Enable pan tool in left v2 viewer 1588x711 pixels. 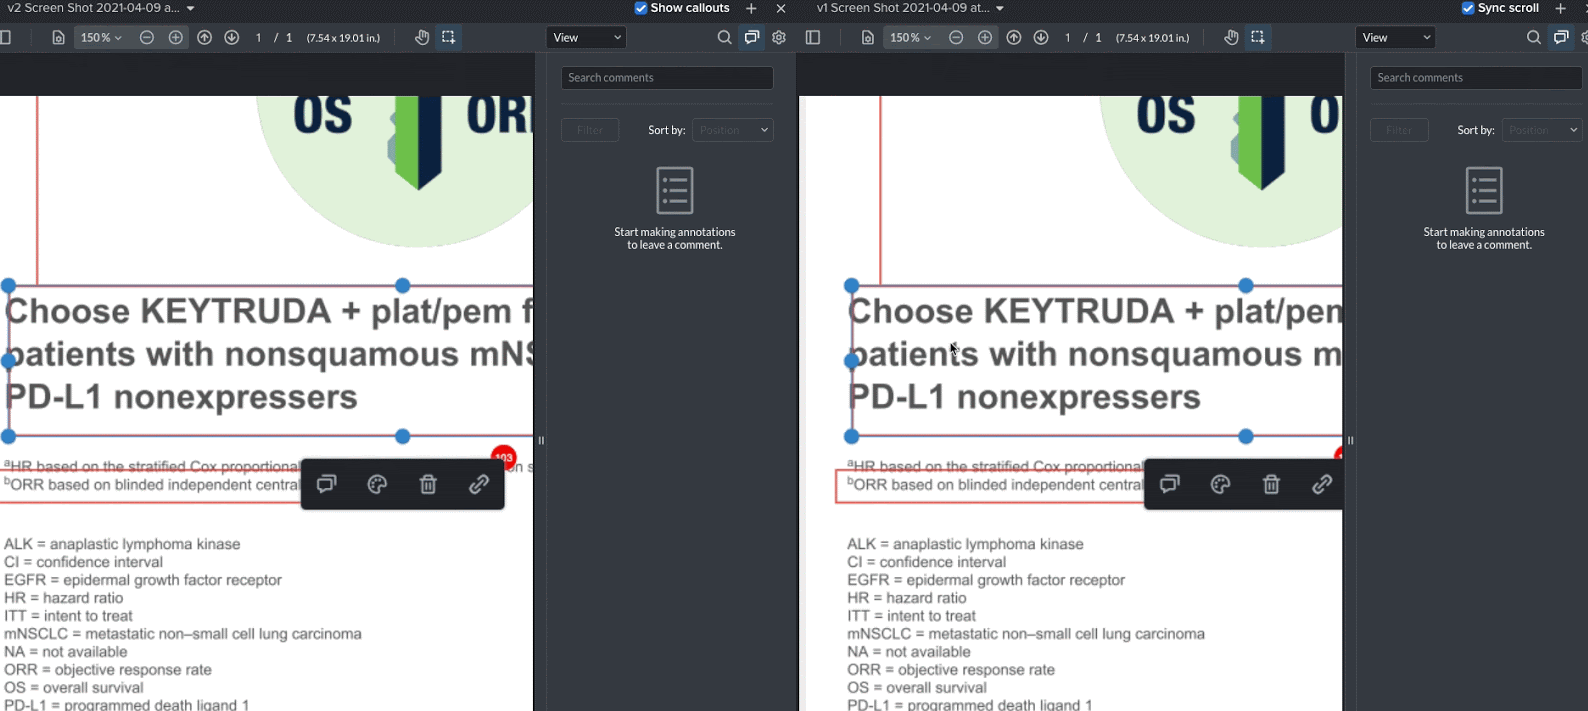[x=422, y=37]
